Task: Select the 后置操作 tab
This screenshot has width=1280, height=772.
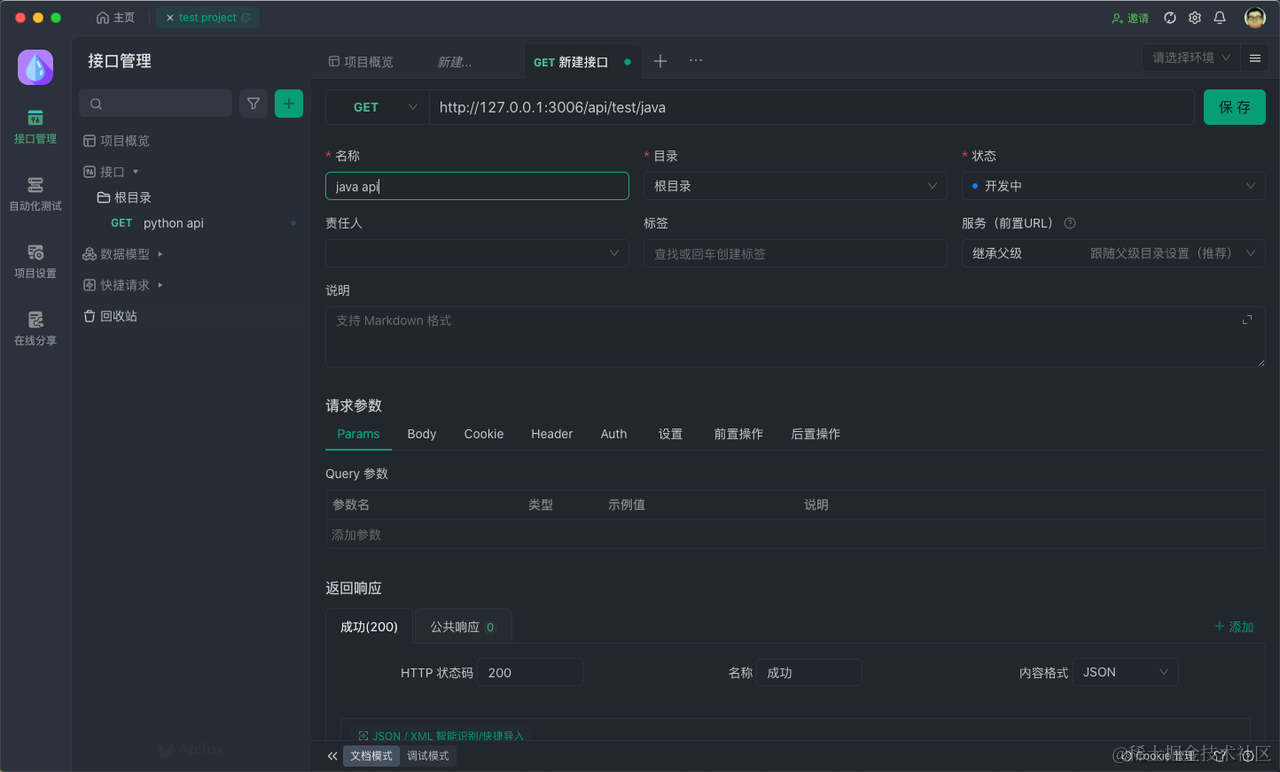Action: point(815,434)
